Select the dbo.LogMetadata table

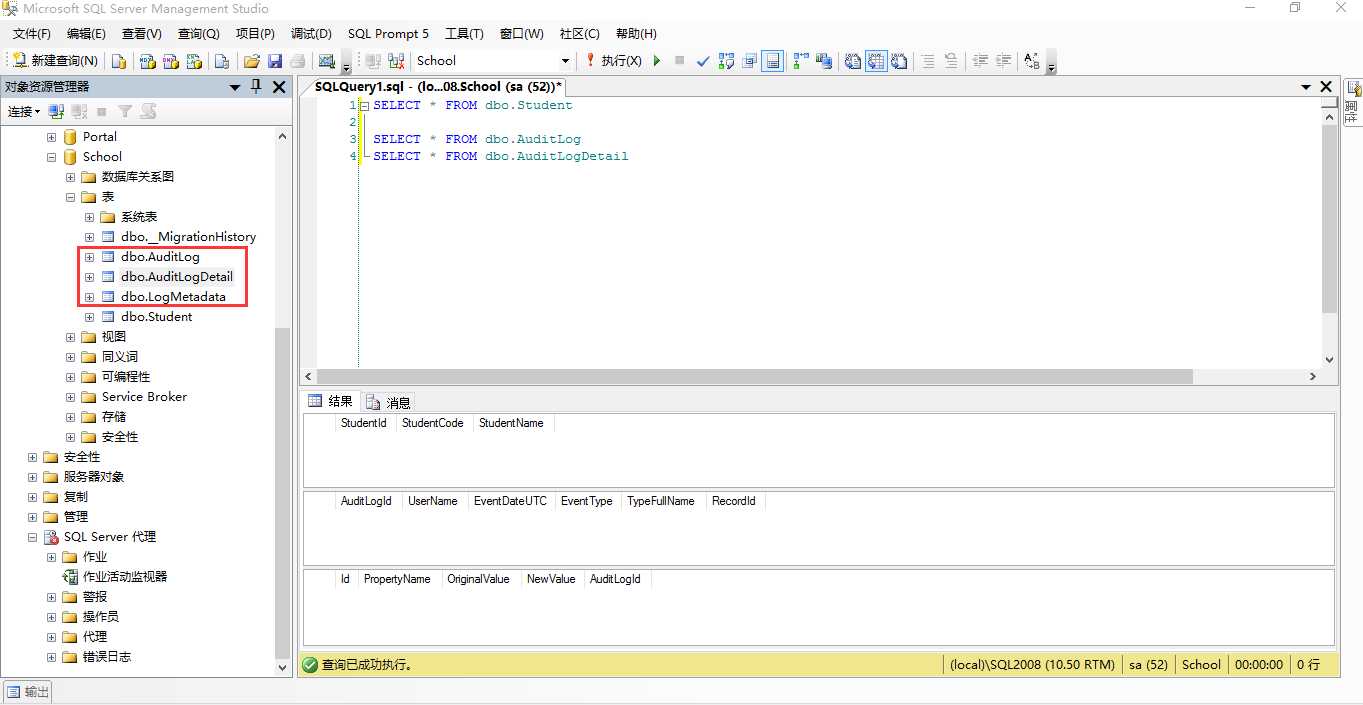[x=173, y=297]
